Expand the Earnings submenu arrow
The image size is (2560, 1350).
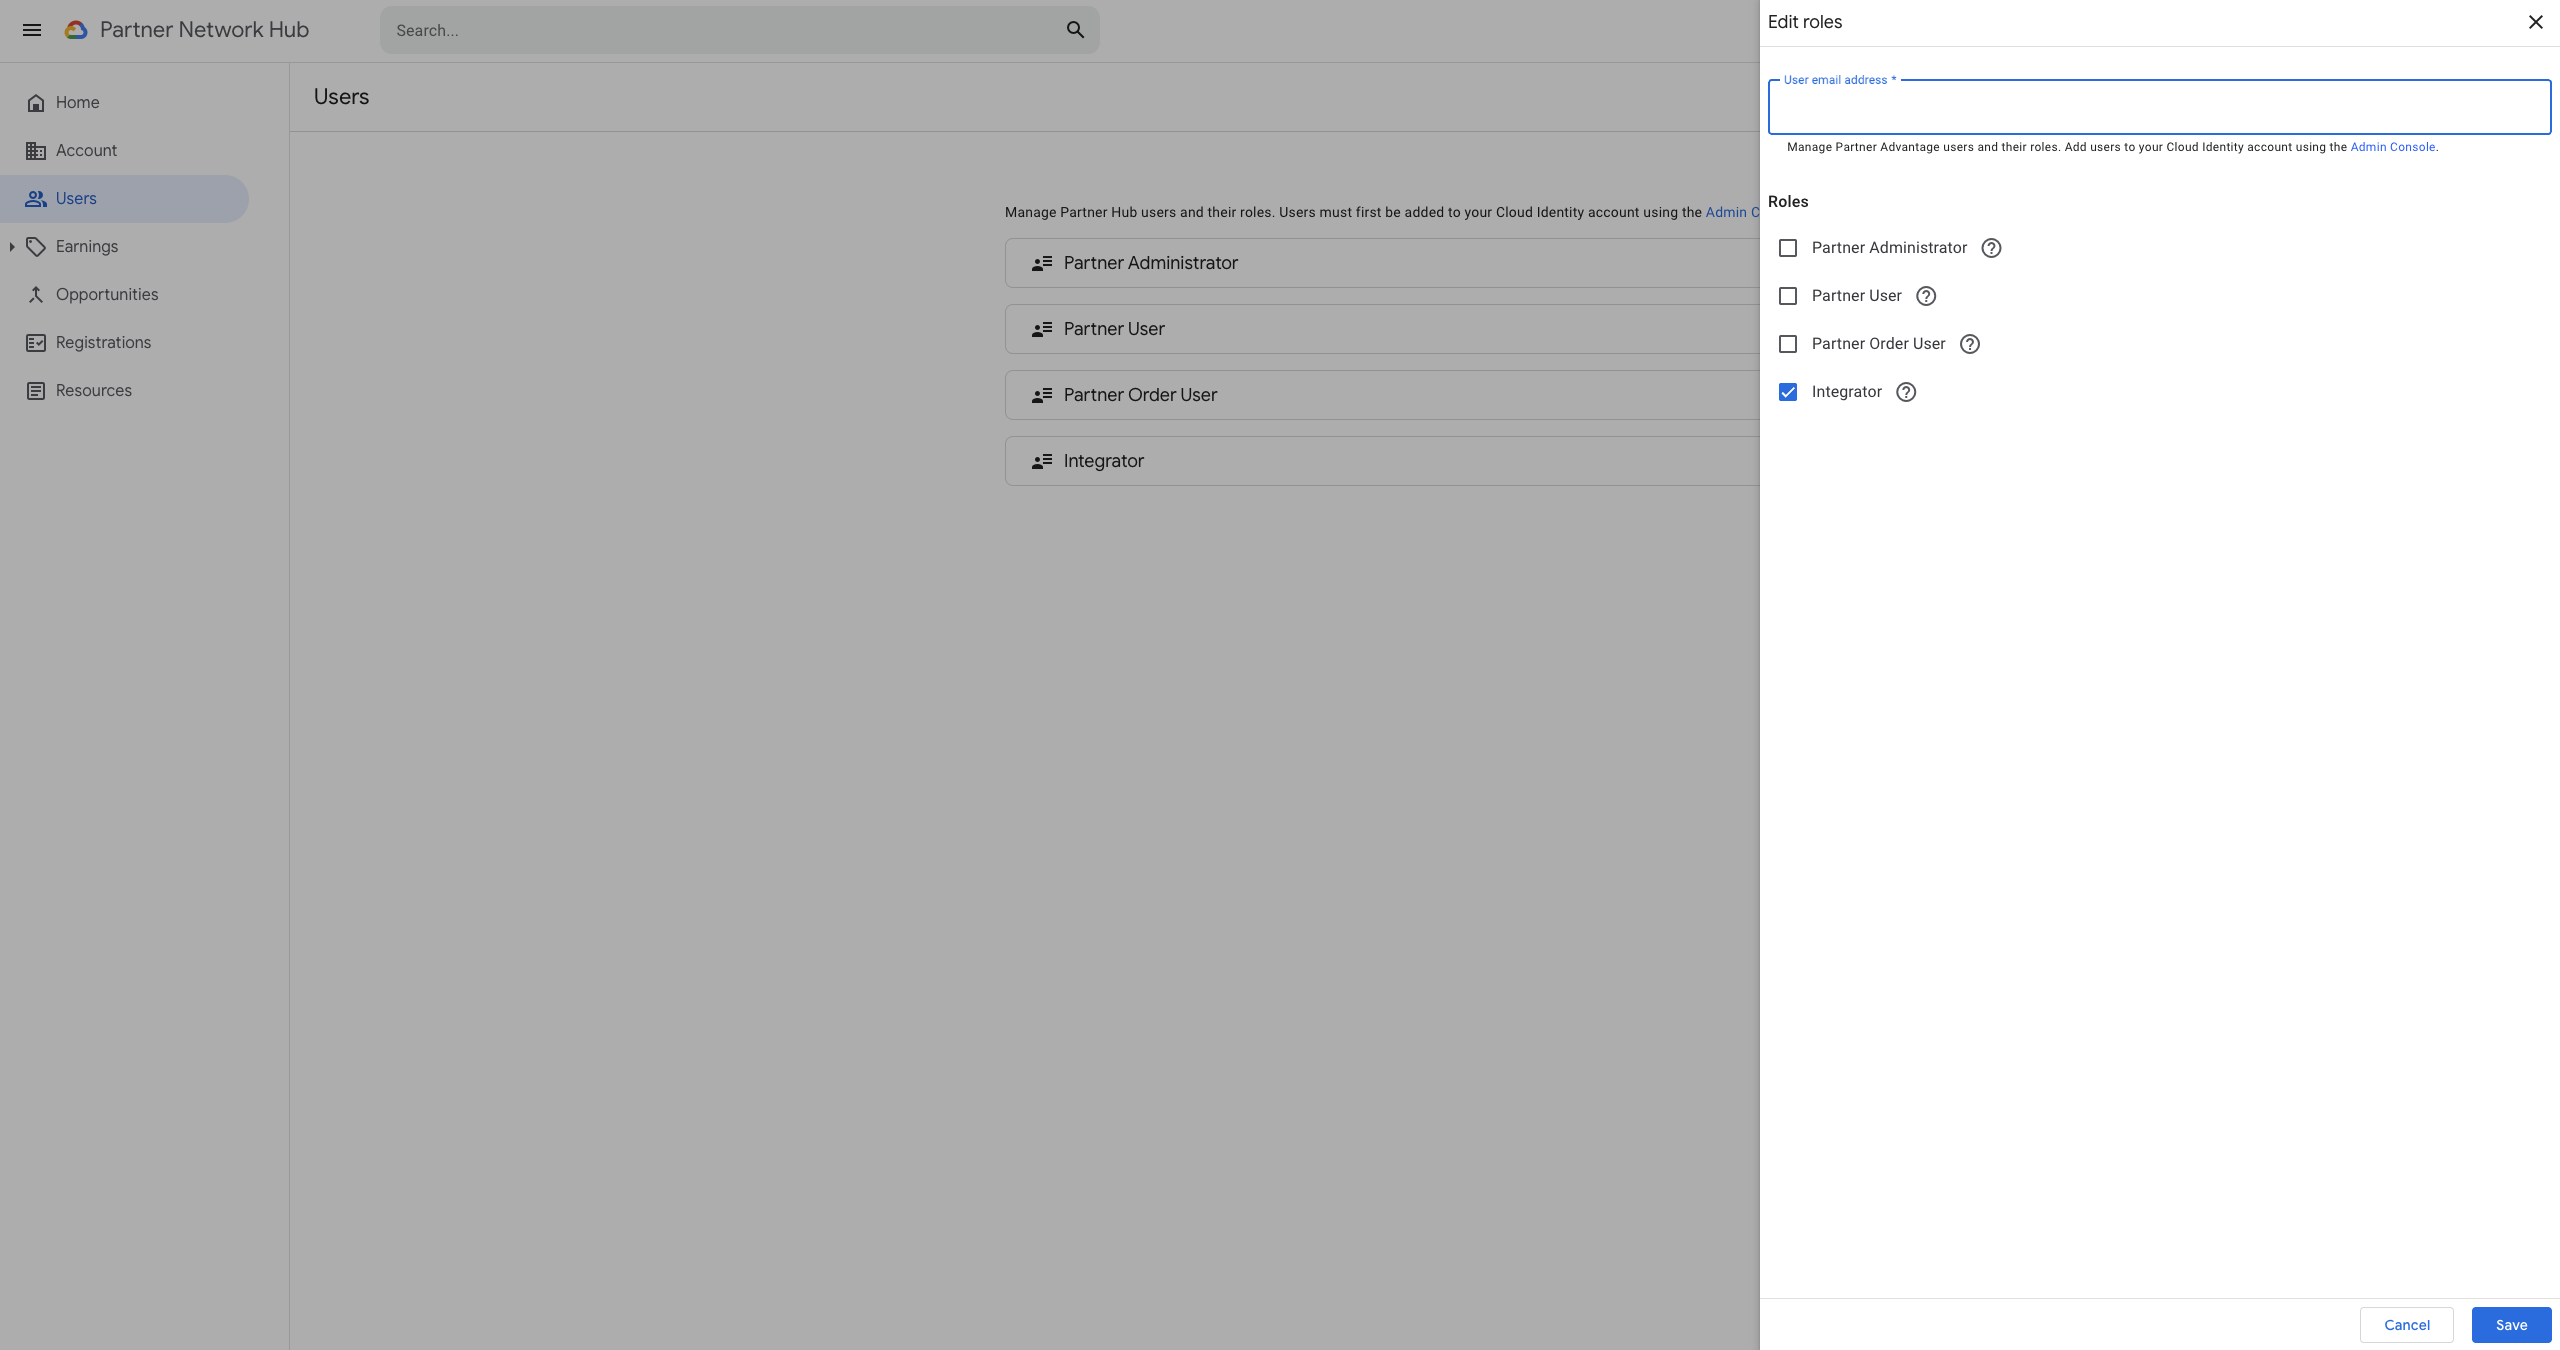(11, 247)
